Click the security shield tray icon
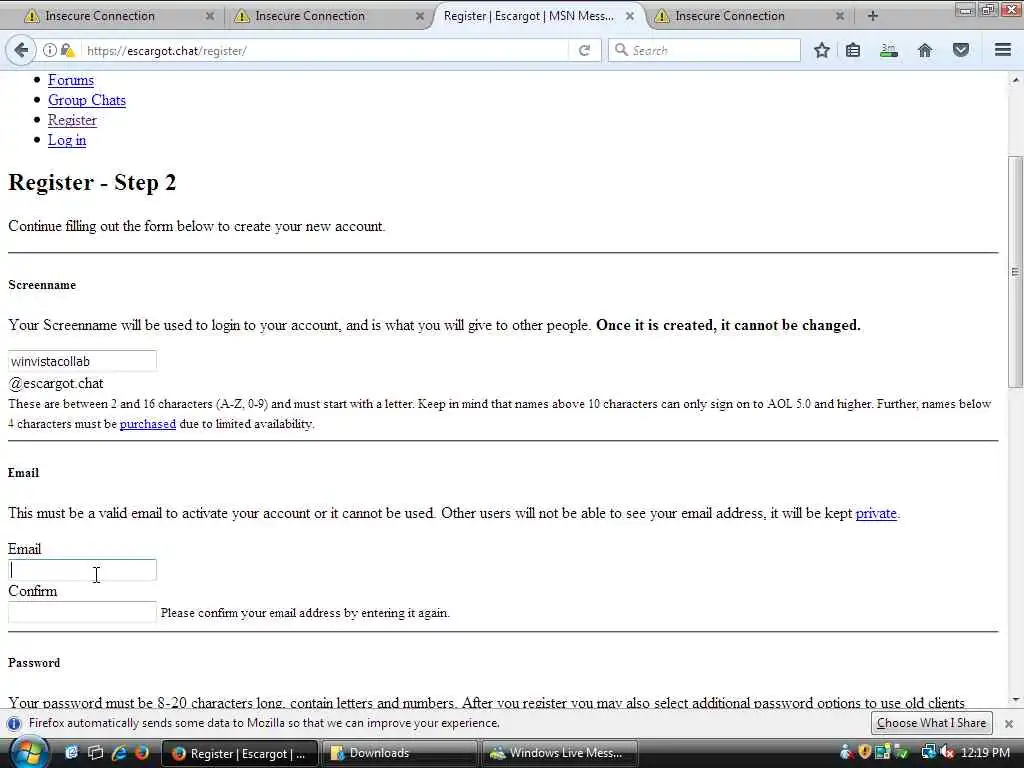Screen dimensions: 1024x768 pos(865,753)
